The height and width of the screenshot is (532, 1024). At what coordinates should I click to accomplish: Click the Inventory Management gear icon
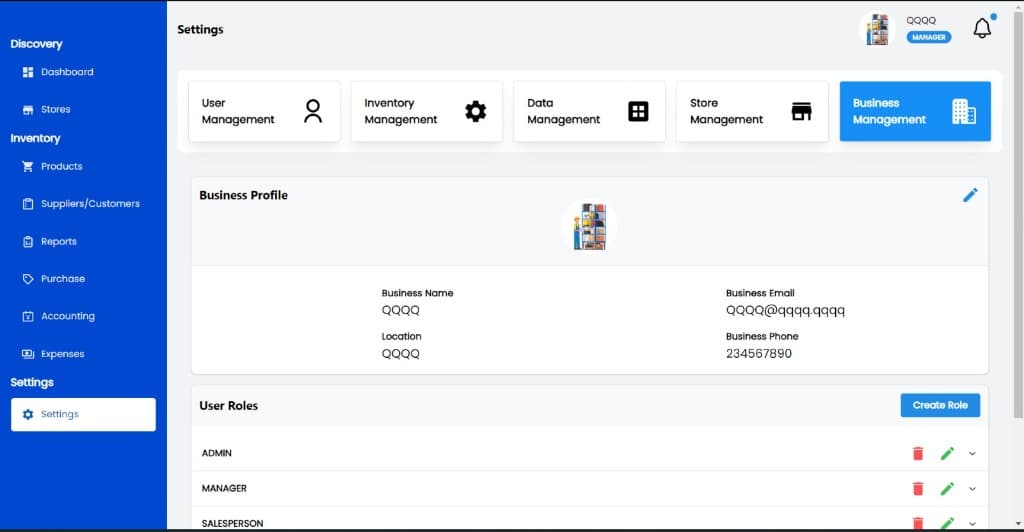coord(475,111)
